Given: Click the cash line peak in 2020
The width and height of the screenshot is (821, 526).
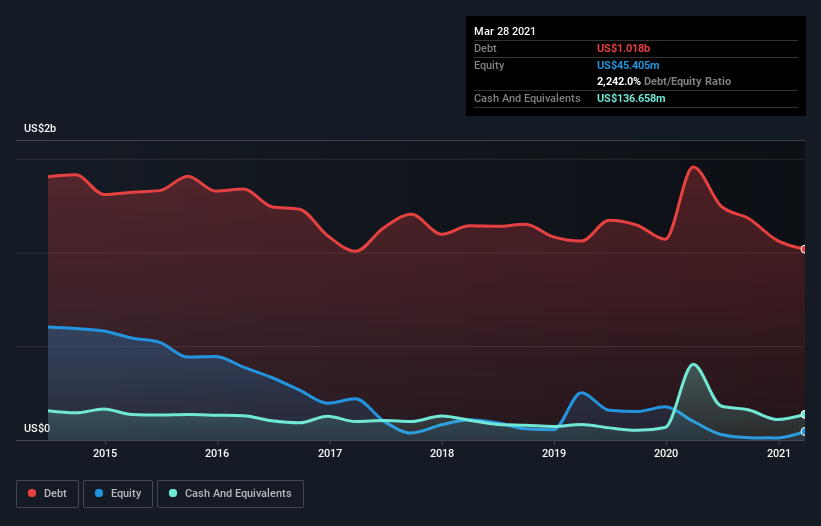Looking at the screenshot, I should 694,365.
